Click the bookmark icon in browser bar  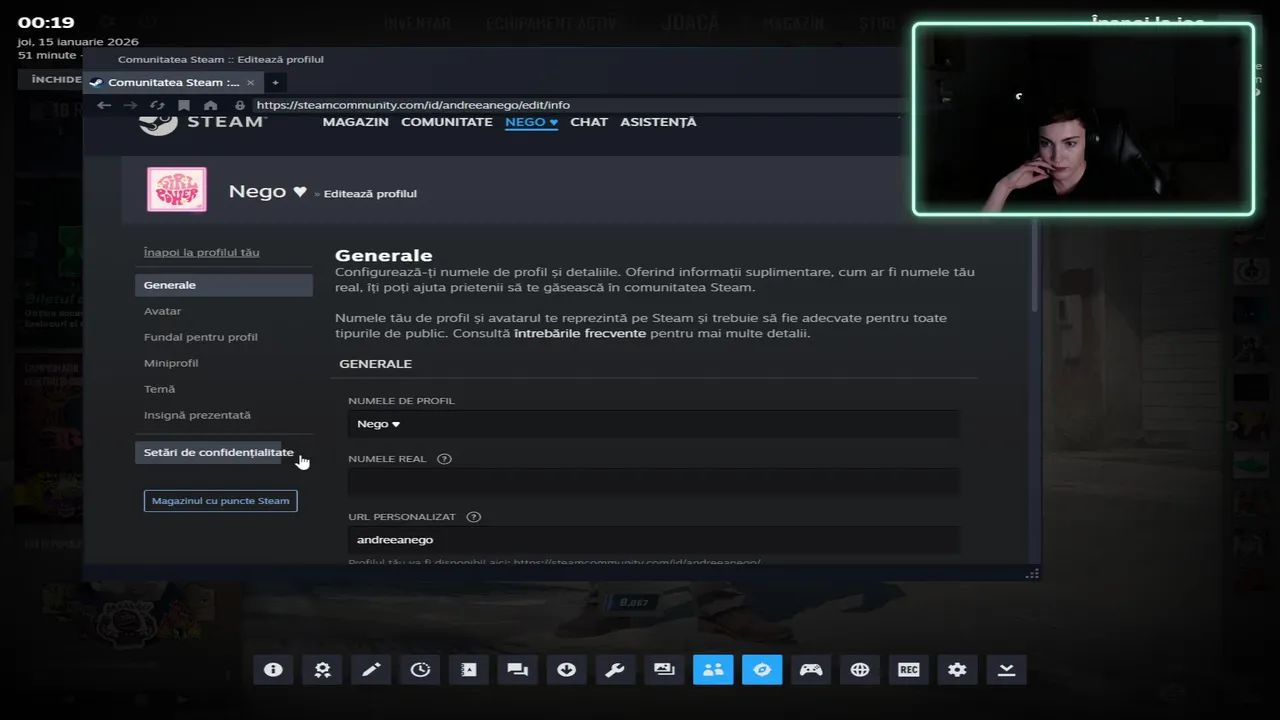[184, 105]
